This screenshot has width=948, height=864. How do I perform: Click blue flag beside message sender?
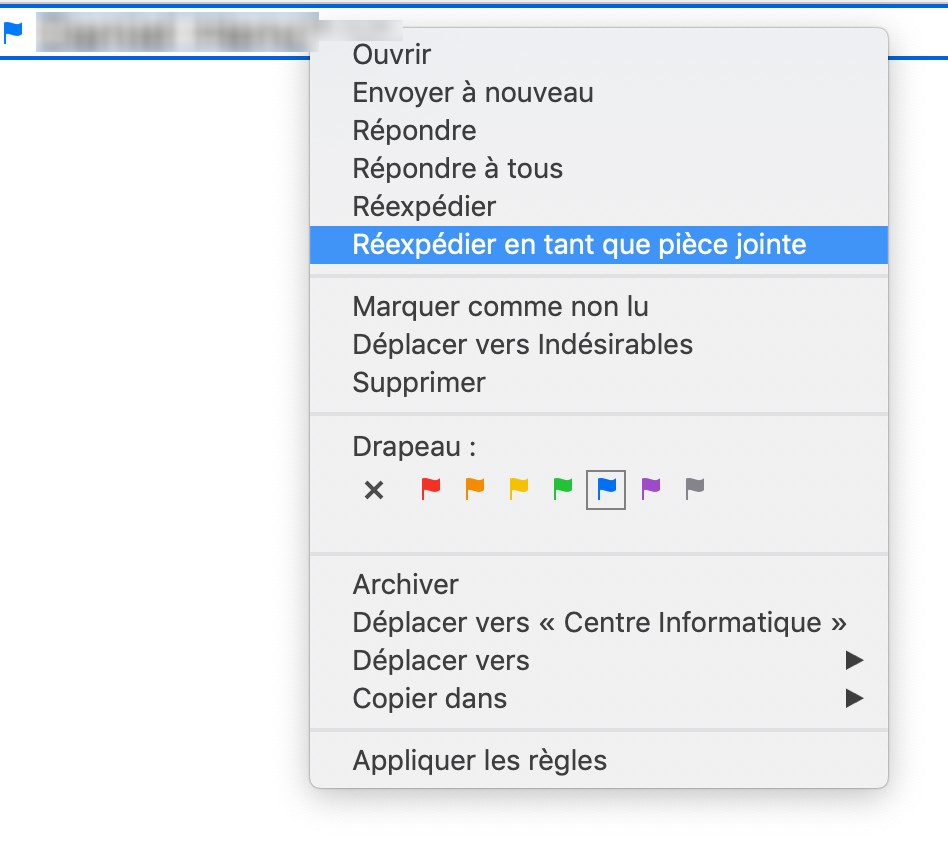coord(13,32)
